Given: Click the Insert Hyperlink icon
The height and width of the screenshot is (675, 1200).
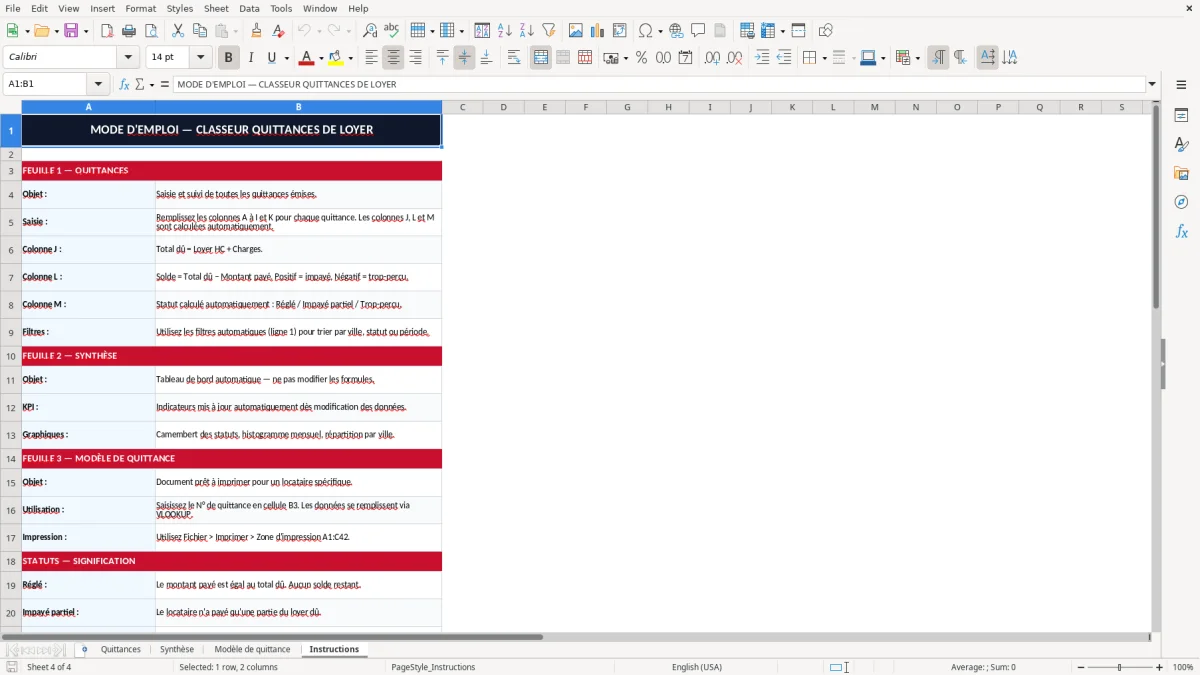Looking at the screenshot, I should pyautogui.click(x=677, y=31).
